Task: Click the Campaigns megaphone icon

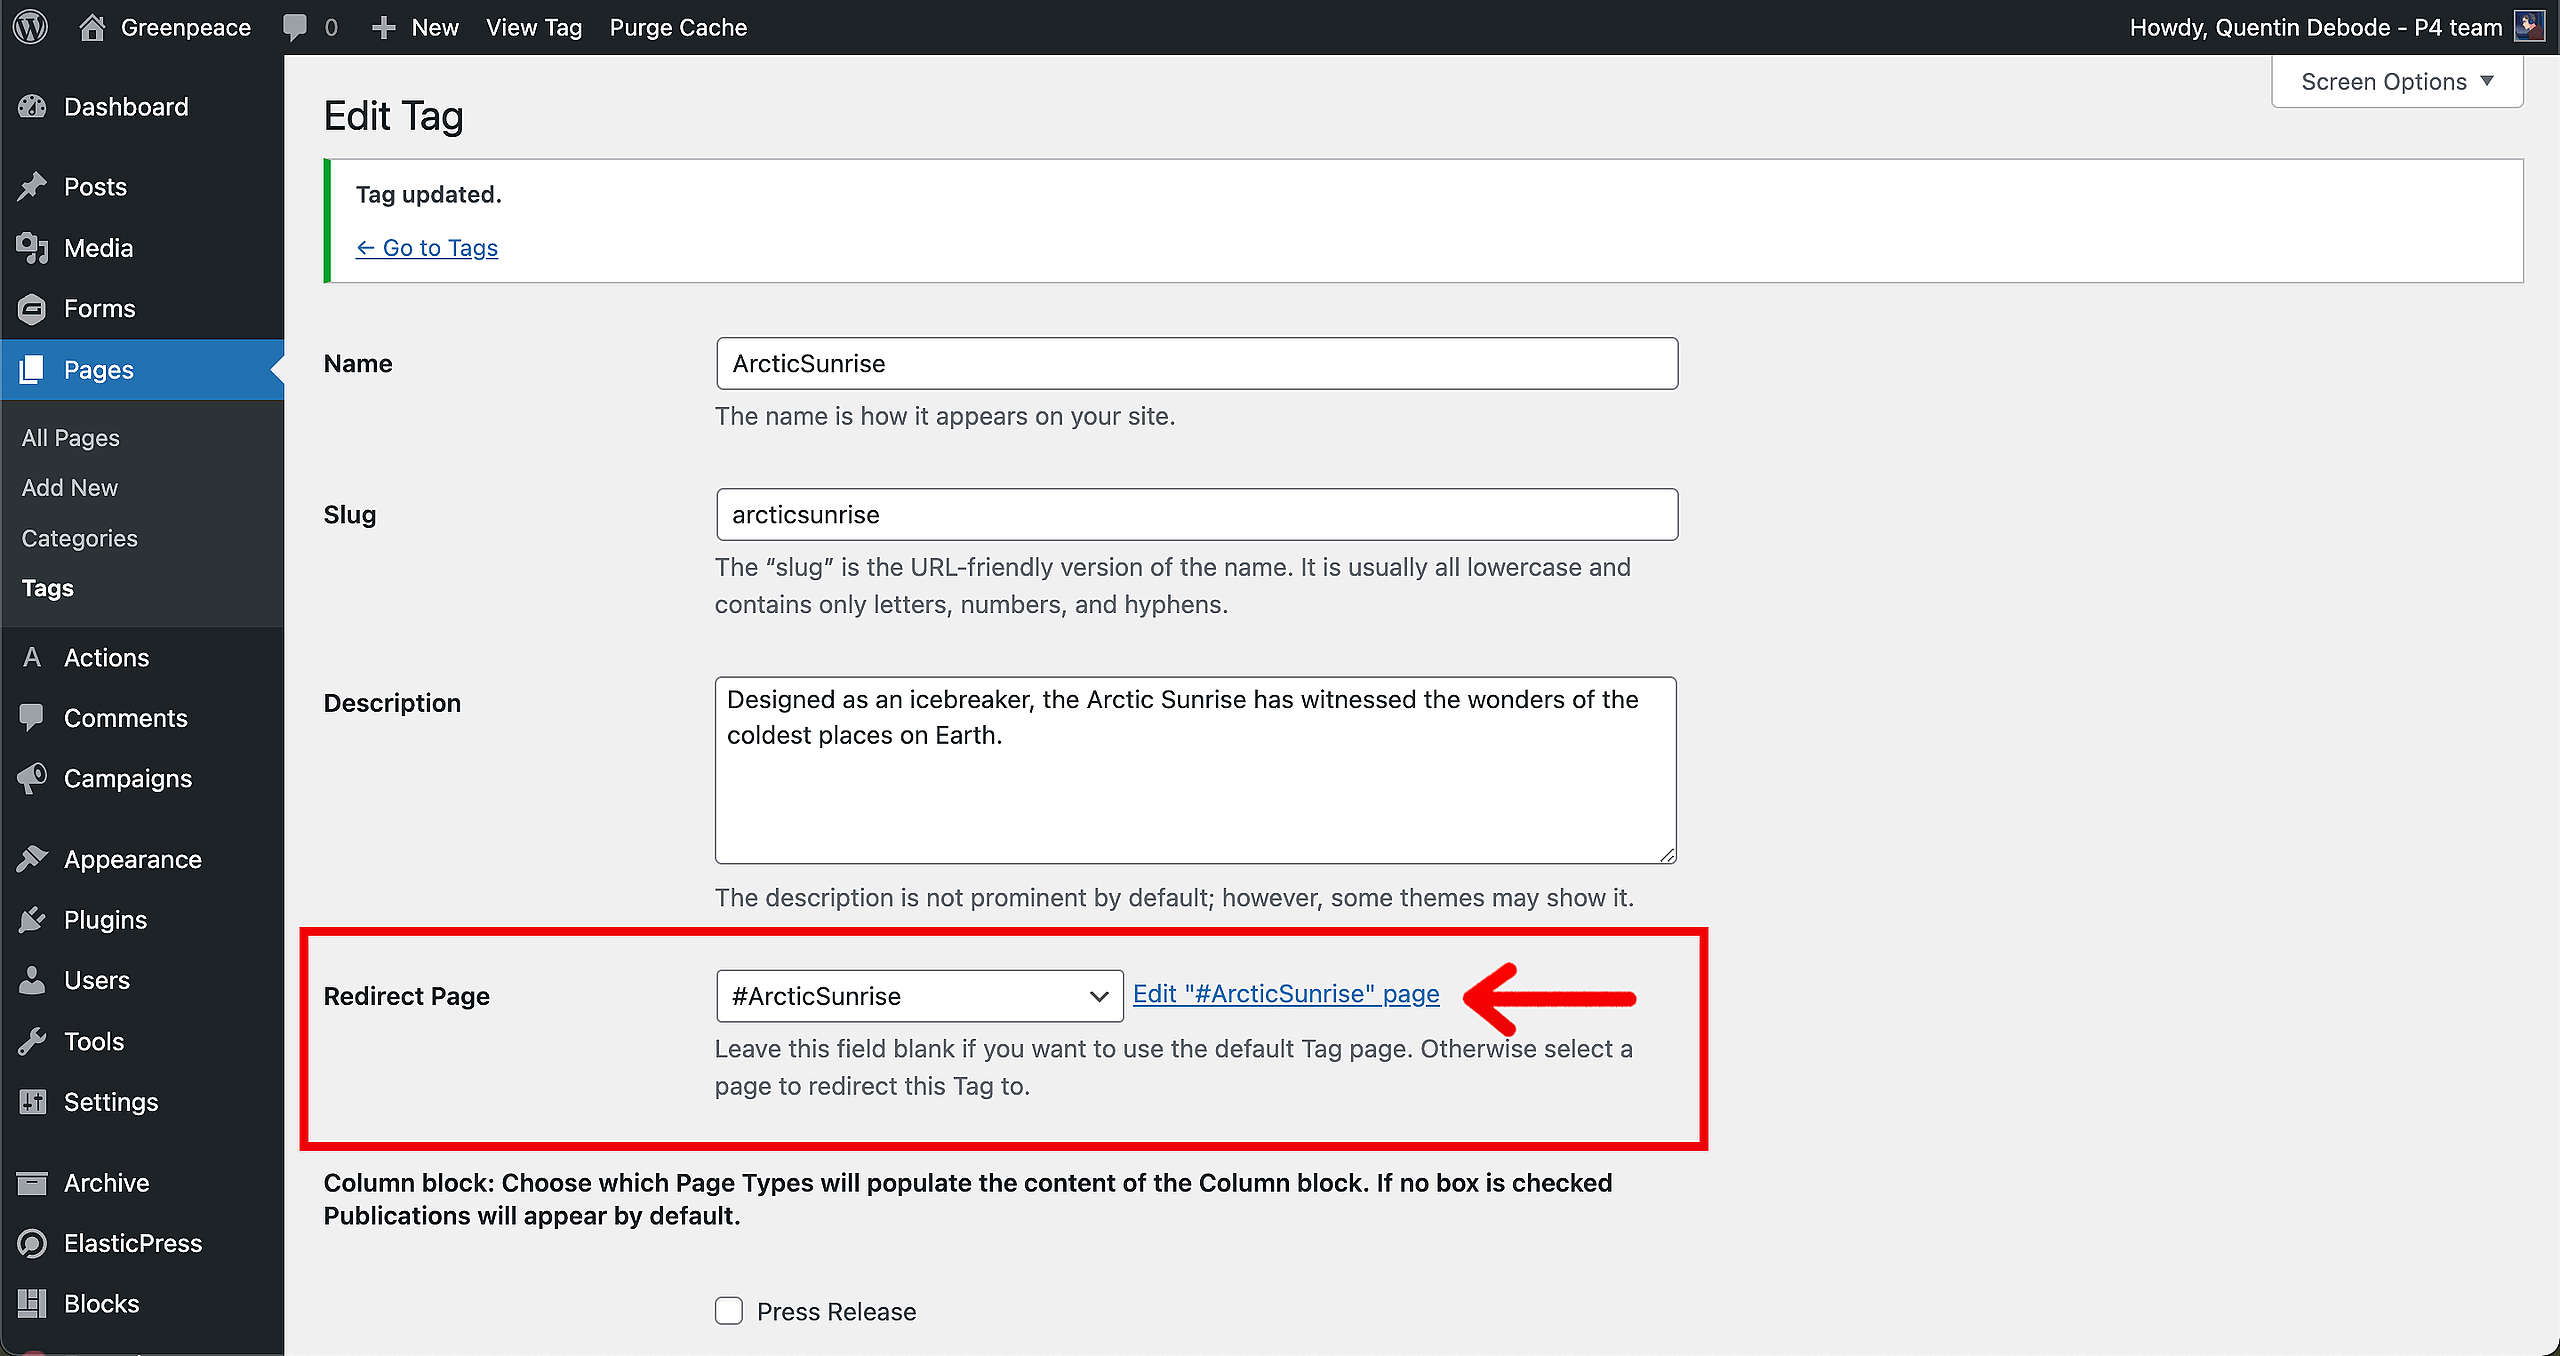Action: pos(32,779)
